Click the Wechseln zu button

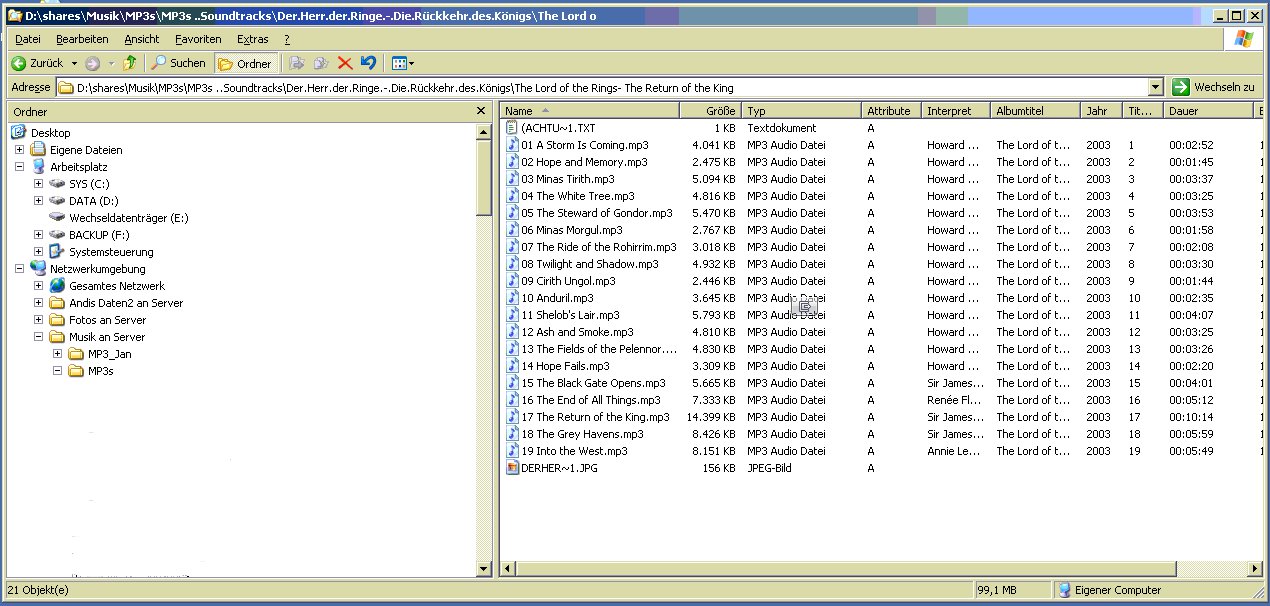coord(1212,87)
